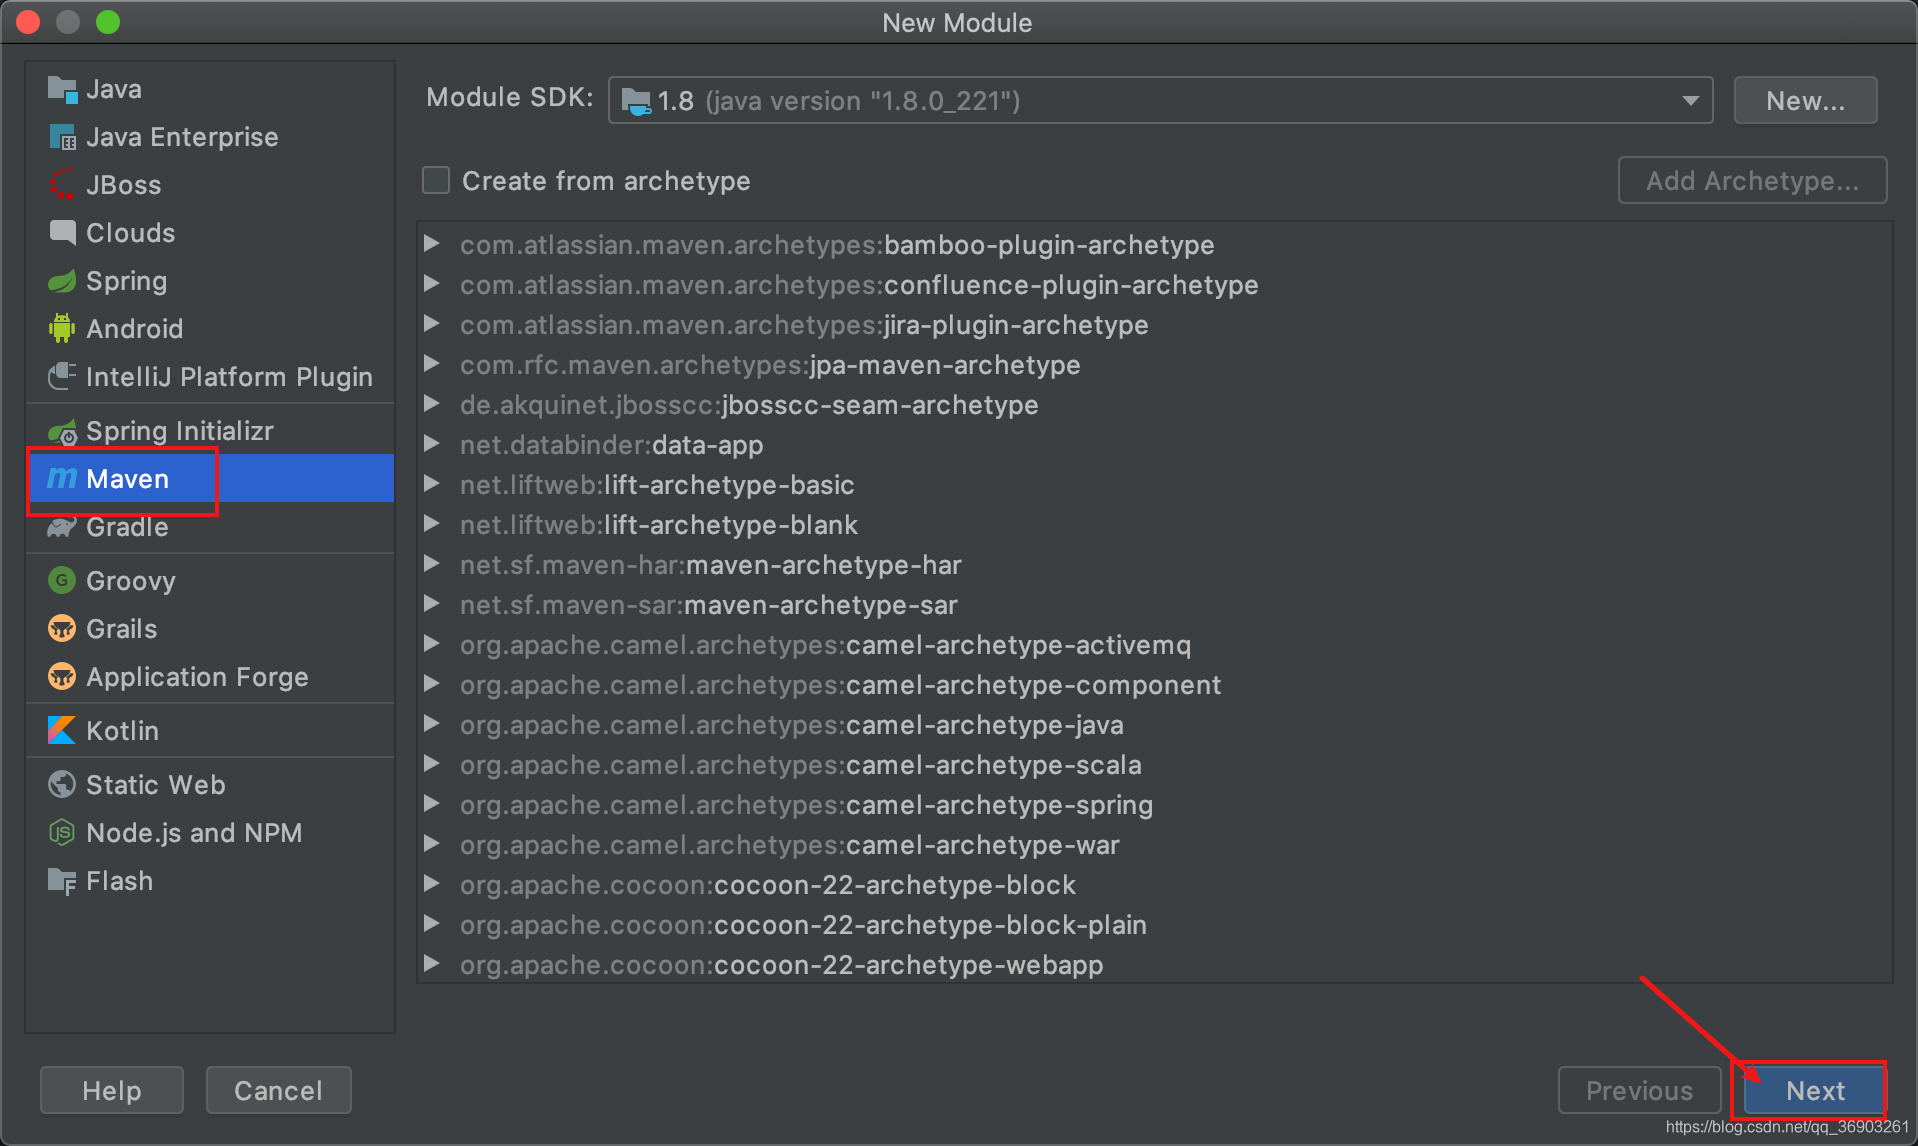
Task: Click the Clouds speech-bubble icon
Action: point(62,233)
